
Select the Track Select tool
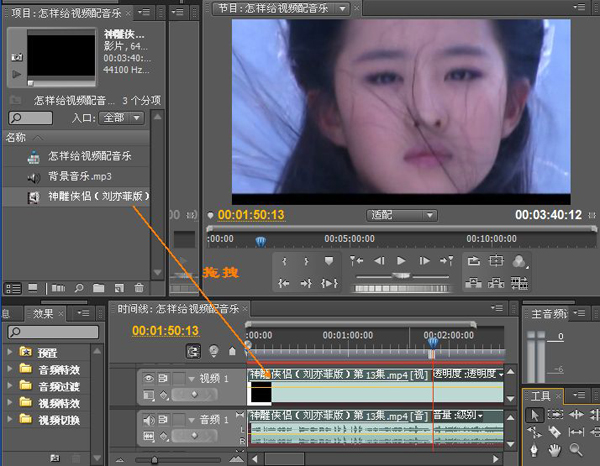555,414
